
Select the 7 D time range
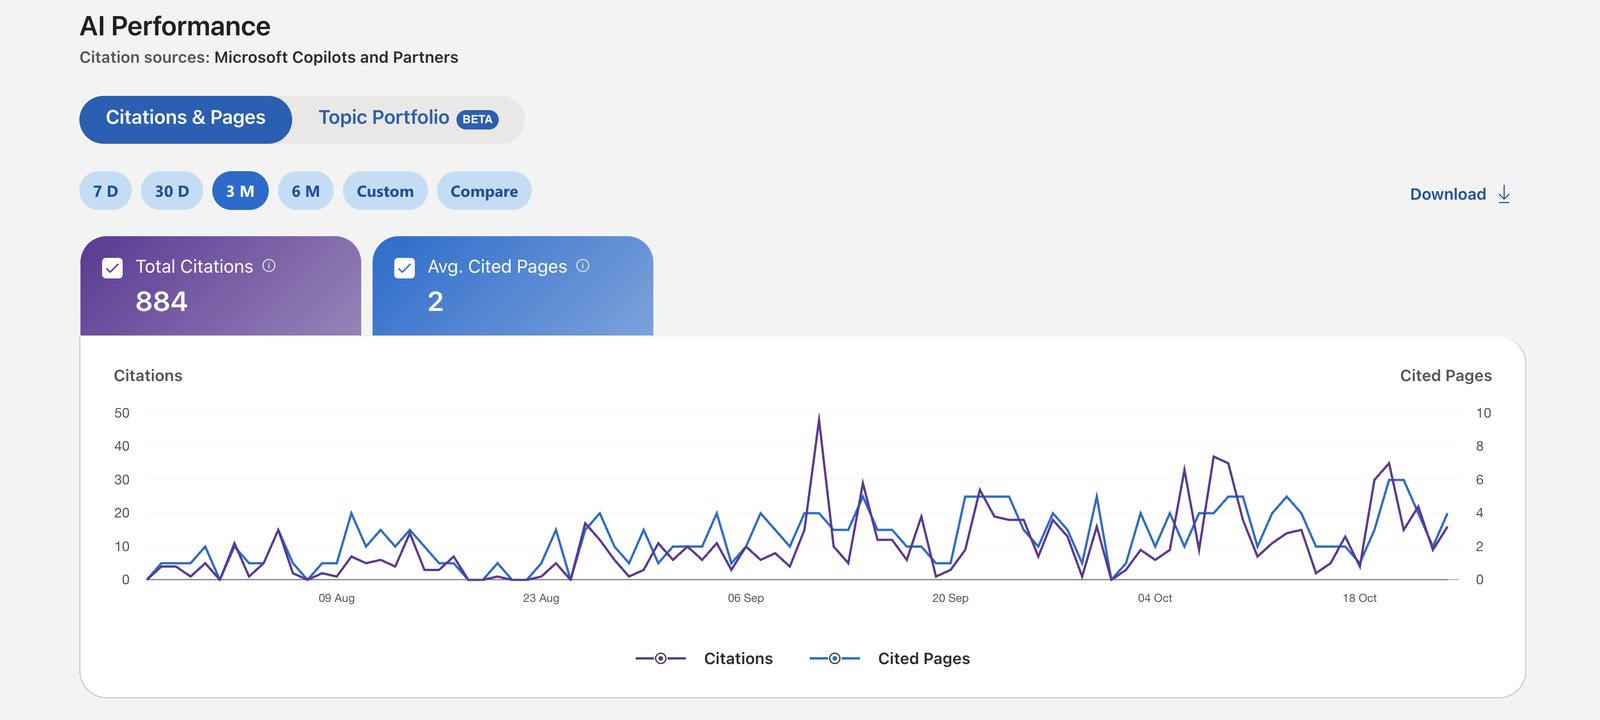pyautogui.click(x=105, y=191)
